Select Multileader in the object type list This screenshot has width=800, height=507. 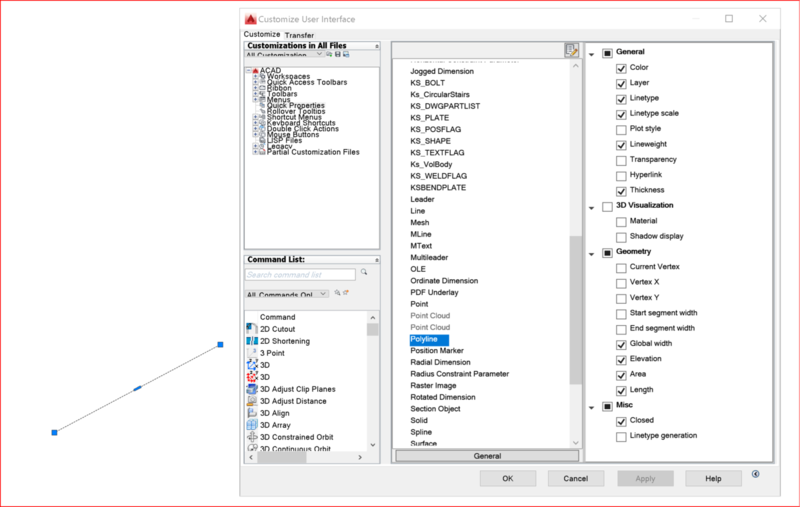coord(429,258)
